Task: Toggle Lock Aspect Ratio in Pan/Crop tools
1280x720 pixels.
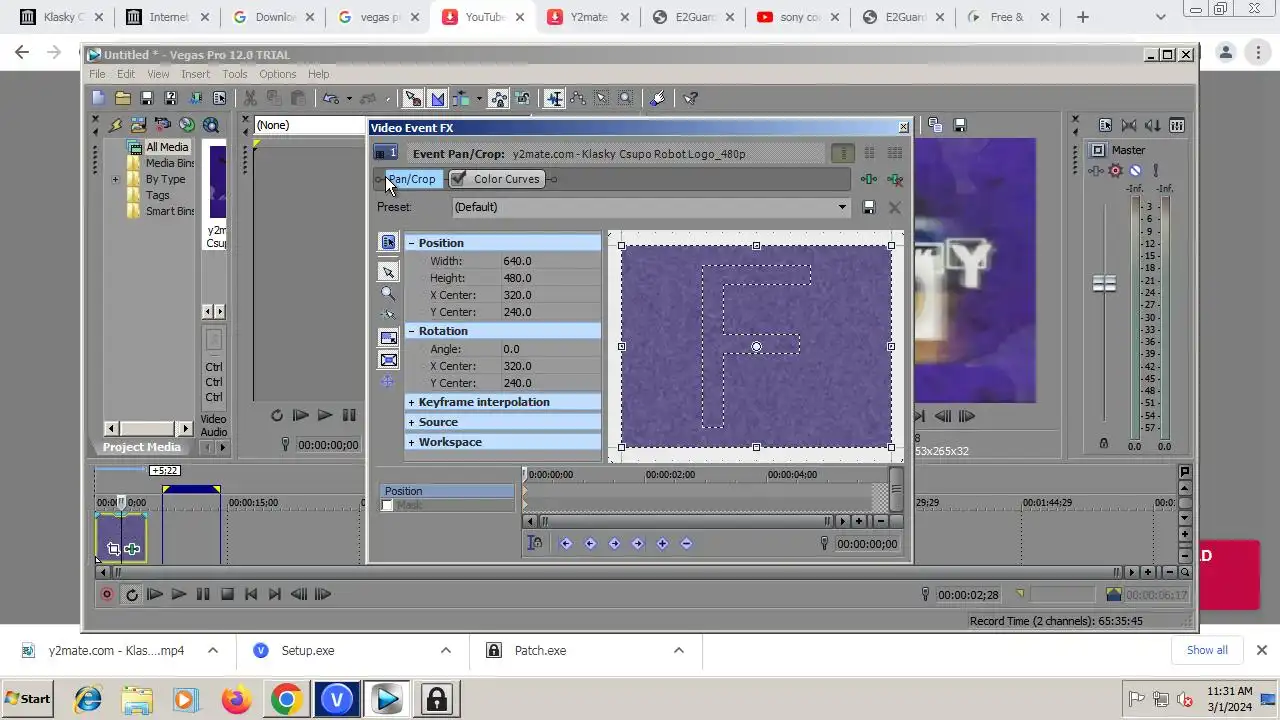Action: 388,338
